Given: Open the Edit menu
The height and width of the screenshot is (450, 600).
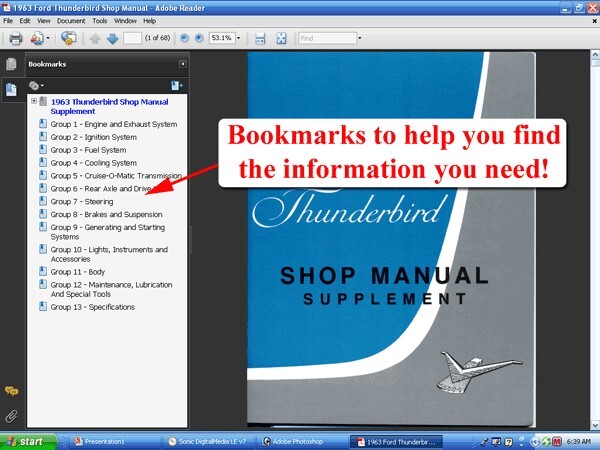Looking at the screenshot, I should coord(25,21).
